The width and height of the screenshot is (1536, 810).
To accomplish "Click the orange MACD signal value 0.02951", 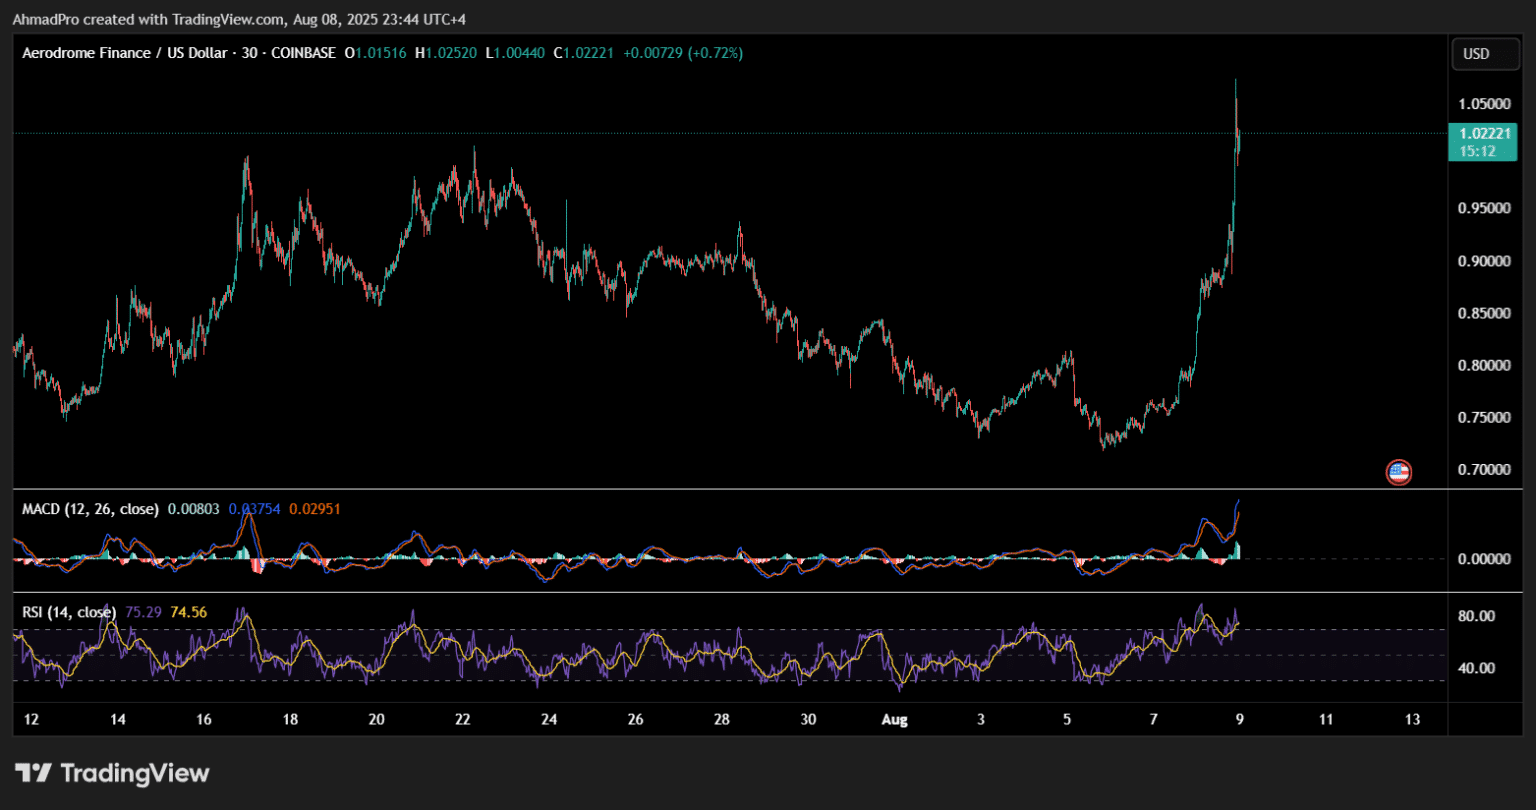I will point(315,509).
